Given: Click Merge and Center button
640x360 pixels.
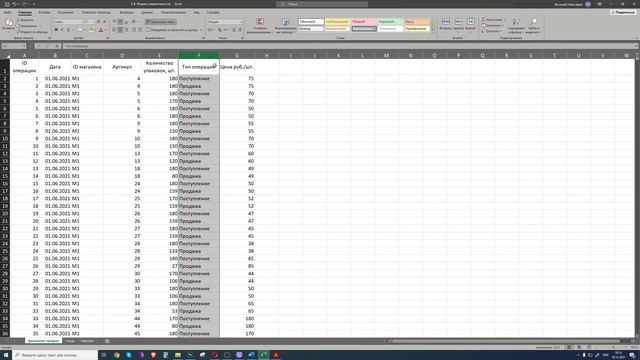Looking at the screenshot, I should pyautogui.click(x=172, y=30).
